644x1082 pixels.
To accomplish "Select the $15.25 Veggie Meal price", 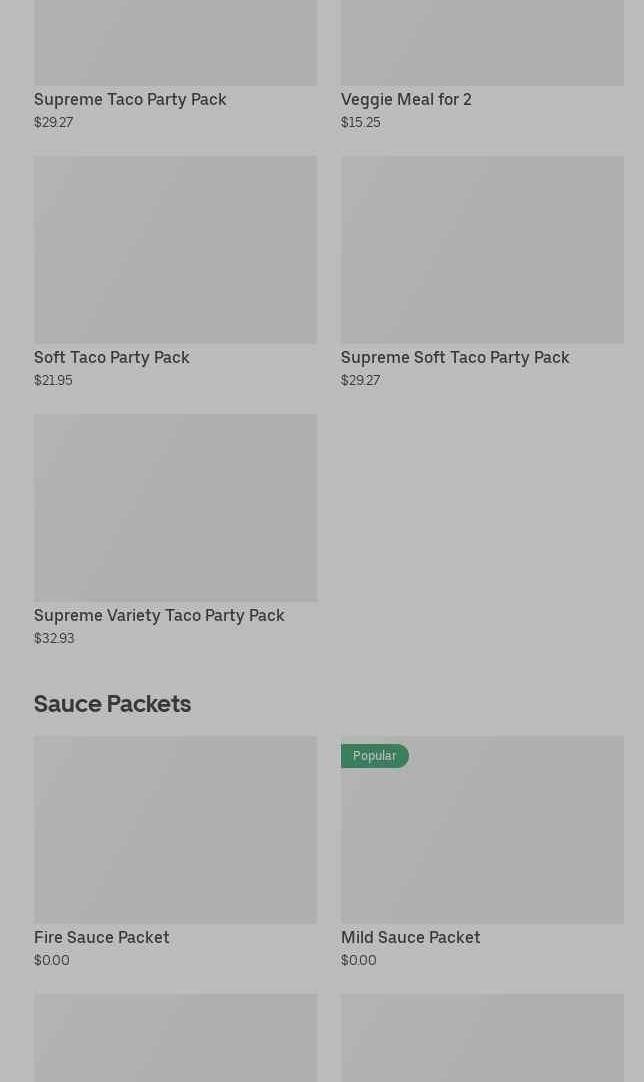I will 360,122.
